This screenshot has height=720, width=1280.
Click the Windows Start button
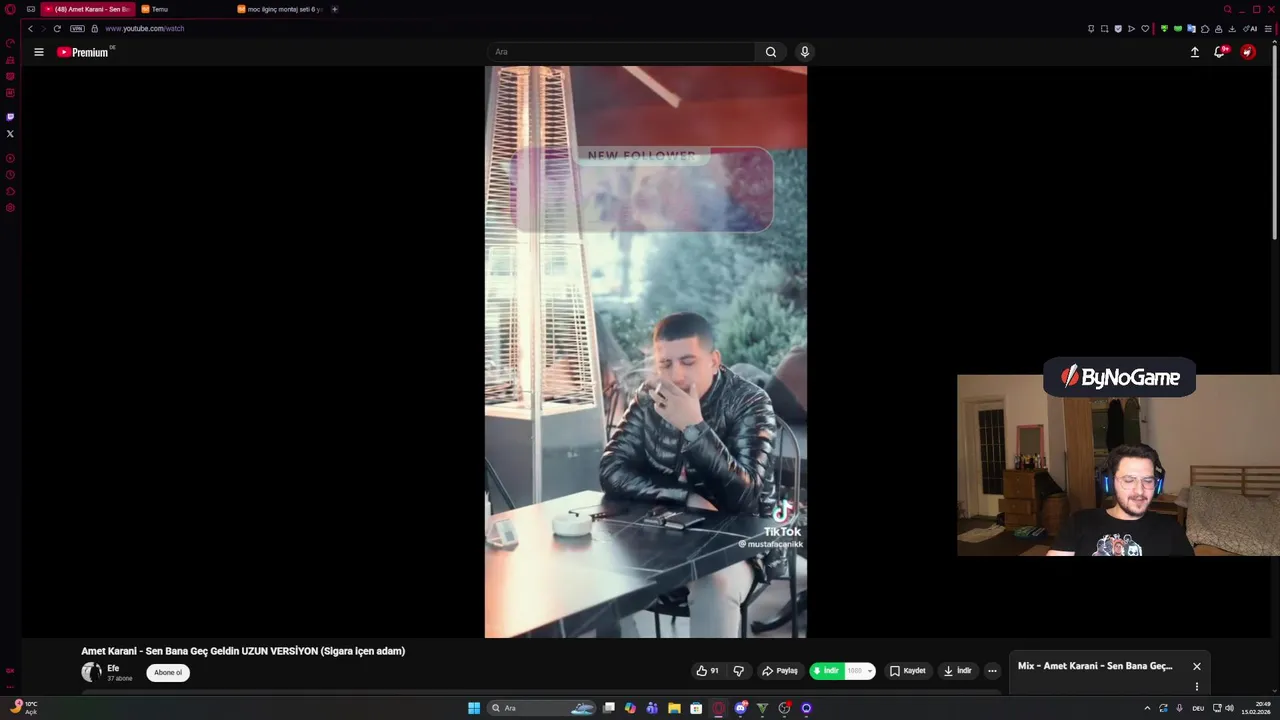(474, 708)
